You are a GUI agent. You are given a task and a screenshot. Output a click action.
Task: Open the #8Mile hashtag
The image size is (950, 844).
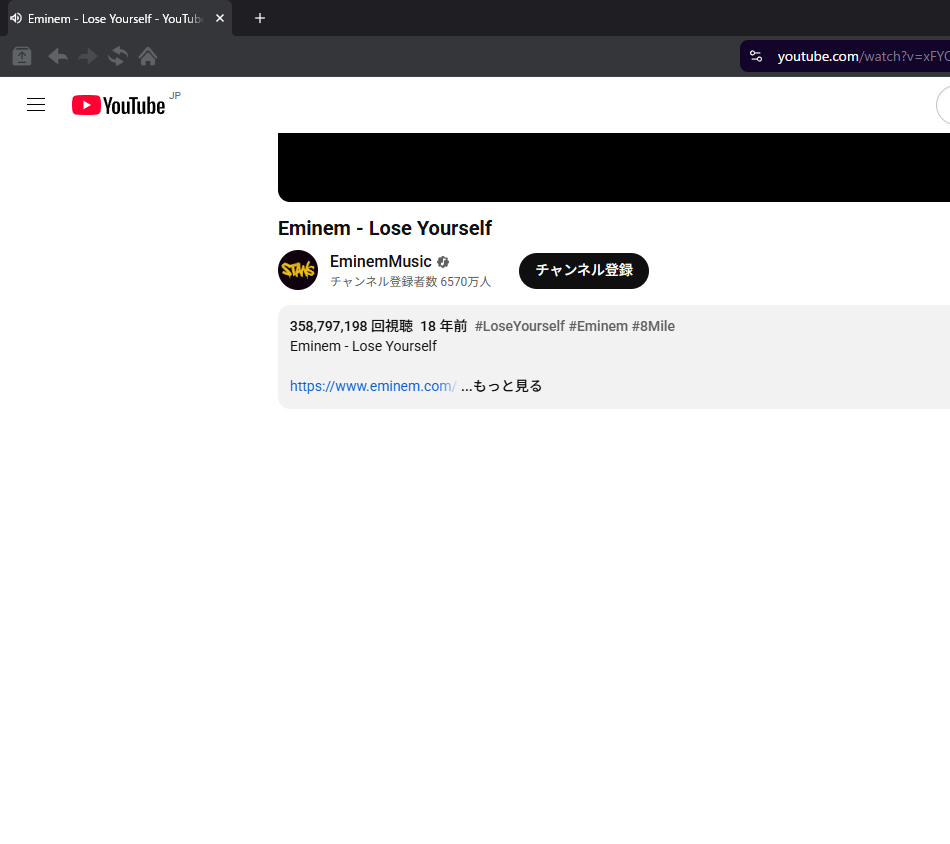click(653, 326)
